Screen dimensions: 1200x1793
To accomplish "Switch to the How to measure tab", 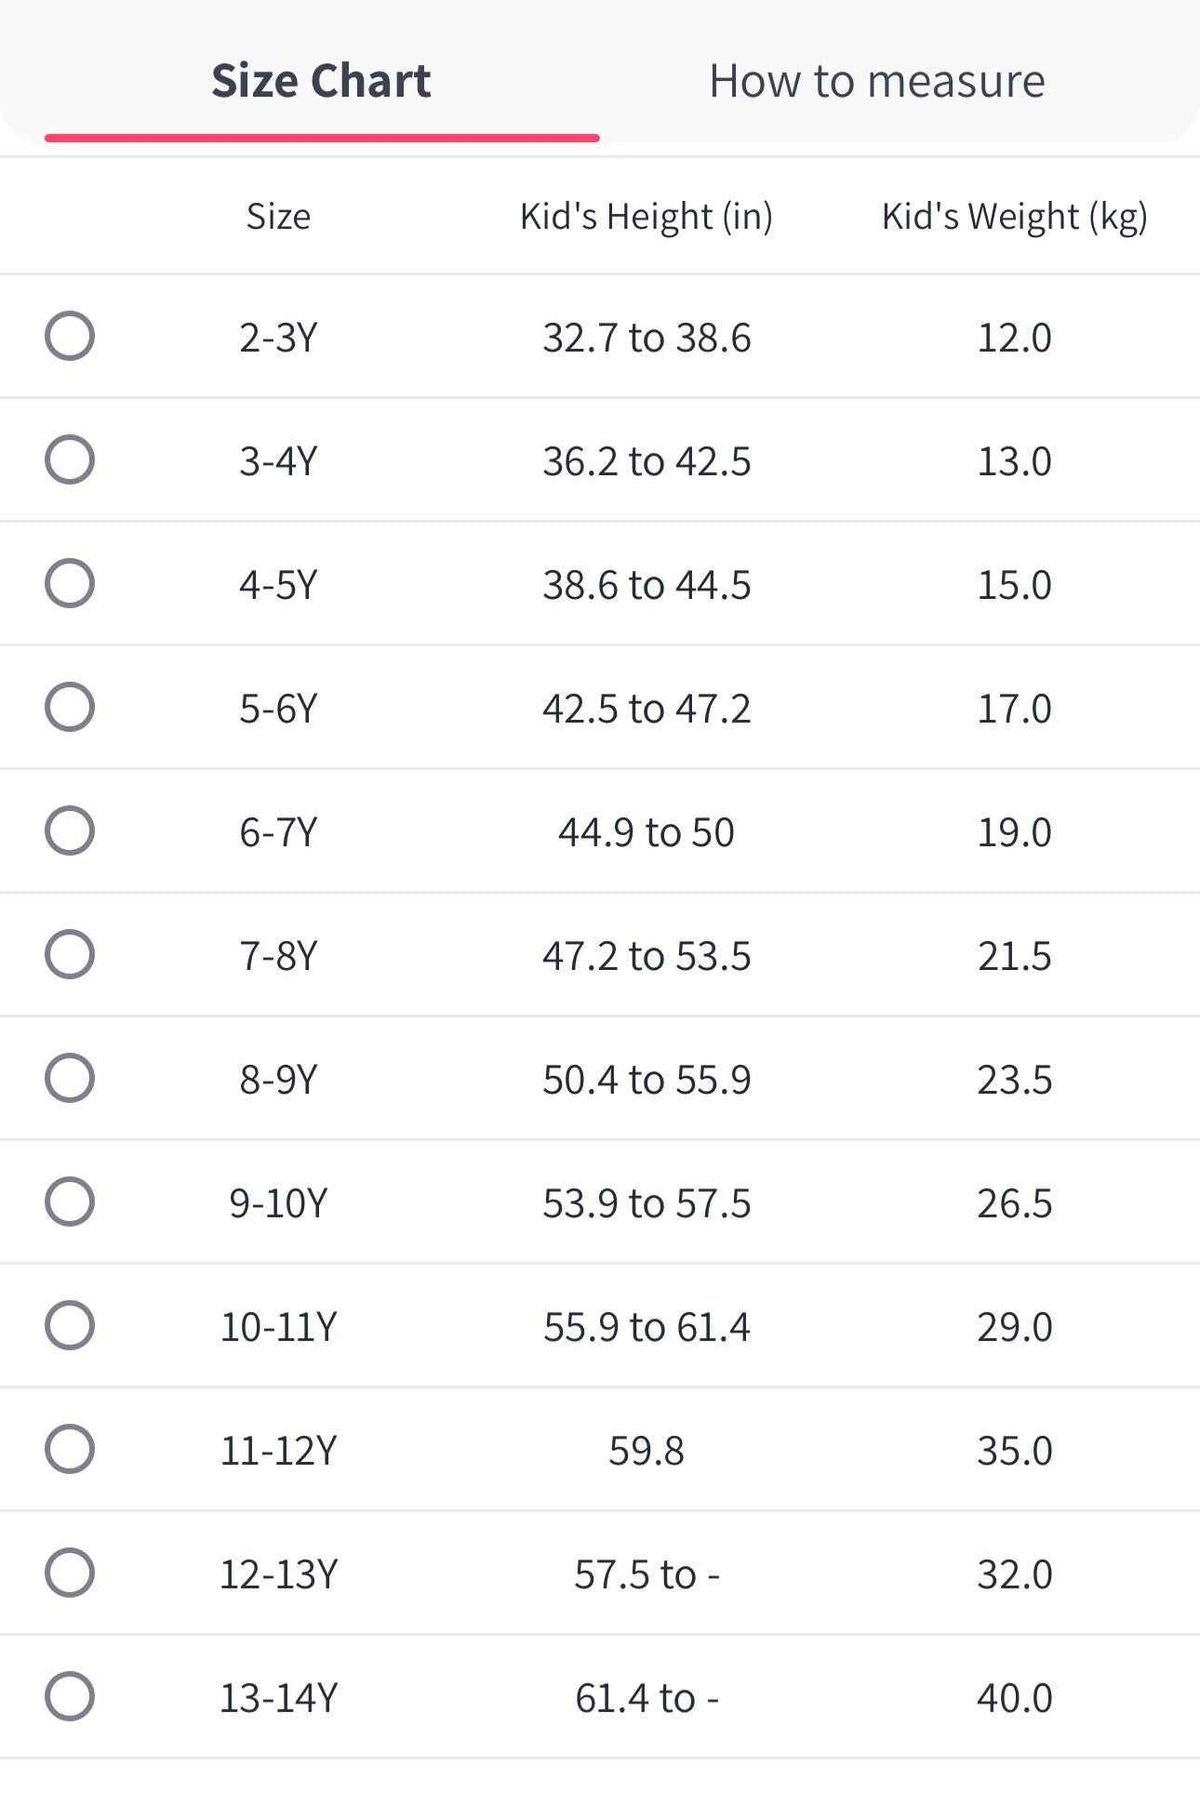I will (x=877, y=81).
